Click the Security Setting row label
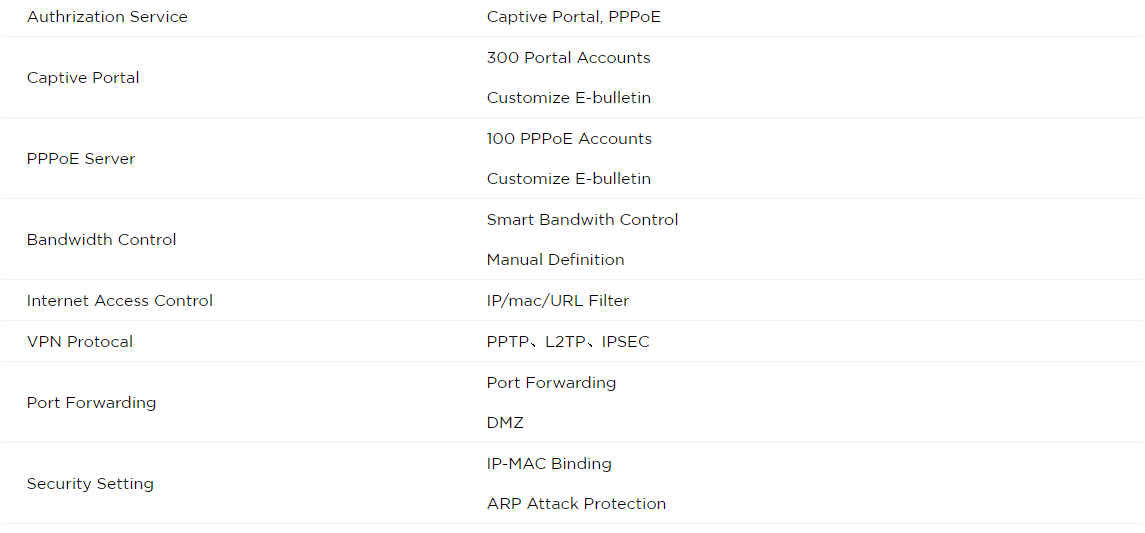This screenshot has height=533, width=1145. (90, 484)
